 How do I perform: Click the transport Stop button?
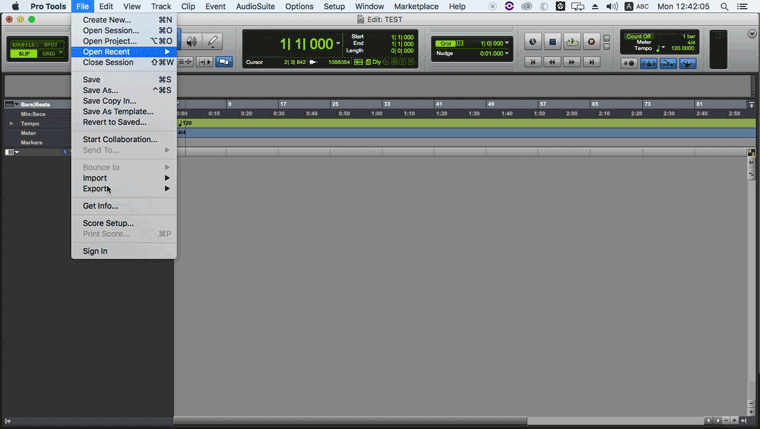552,42
